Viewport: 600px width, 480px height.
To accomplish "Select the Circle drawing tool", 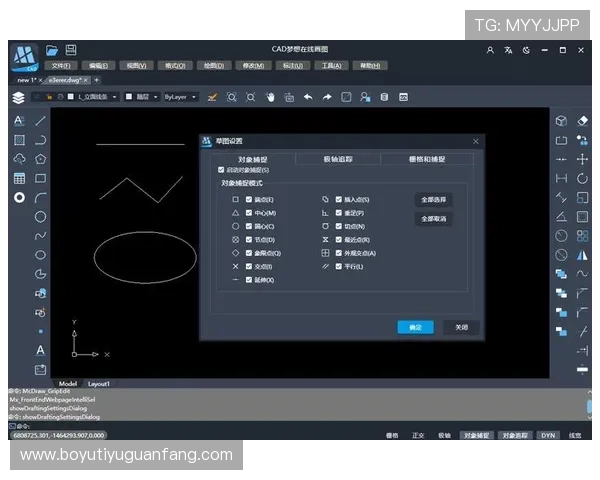I will click(x=40, y=217).
